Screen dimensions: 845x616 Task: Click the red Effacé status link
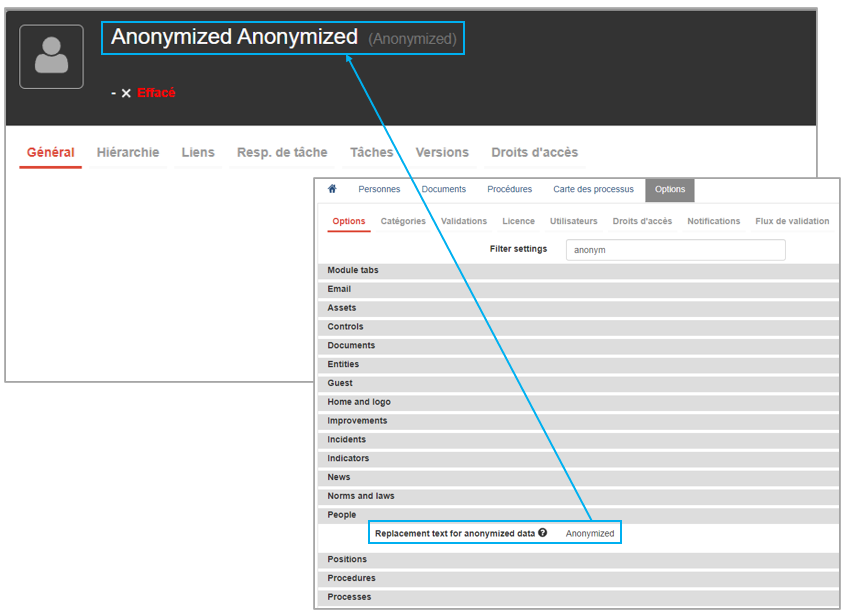156,93
